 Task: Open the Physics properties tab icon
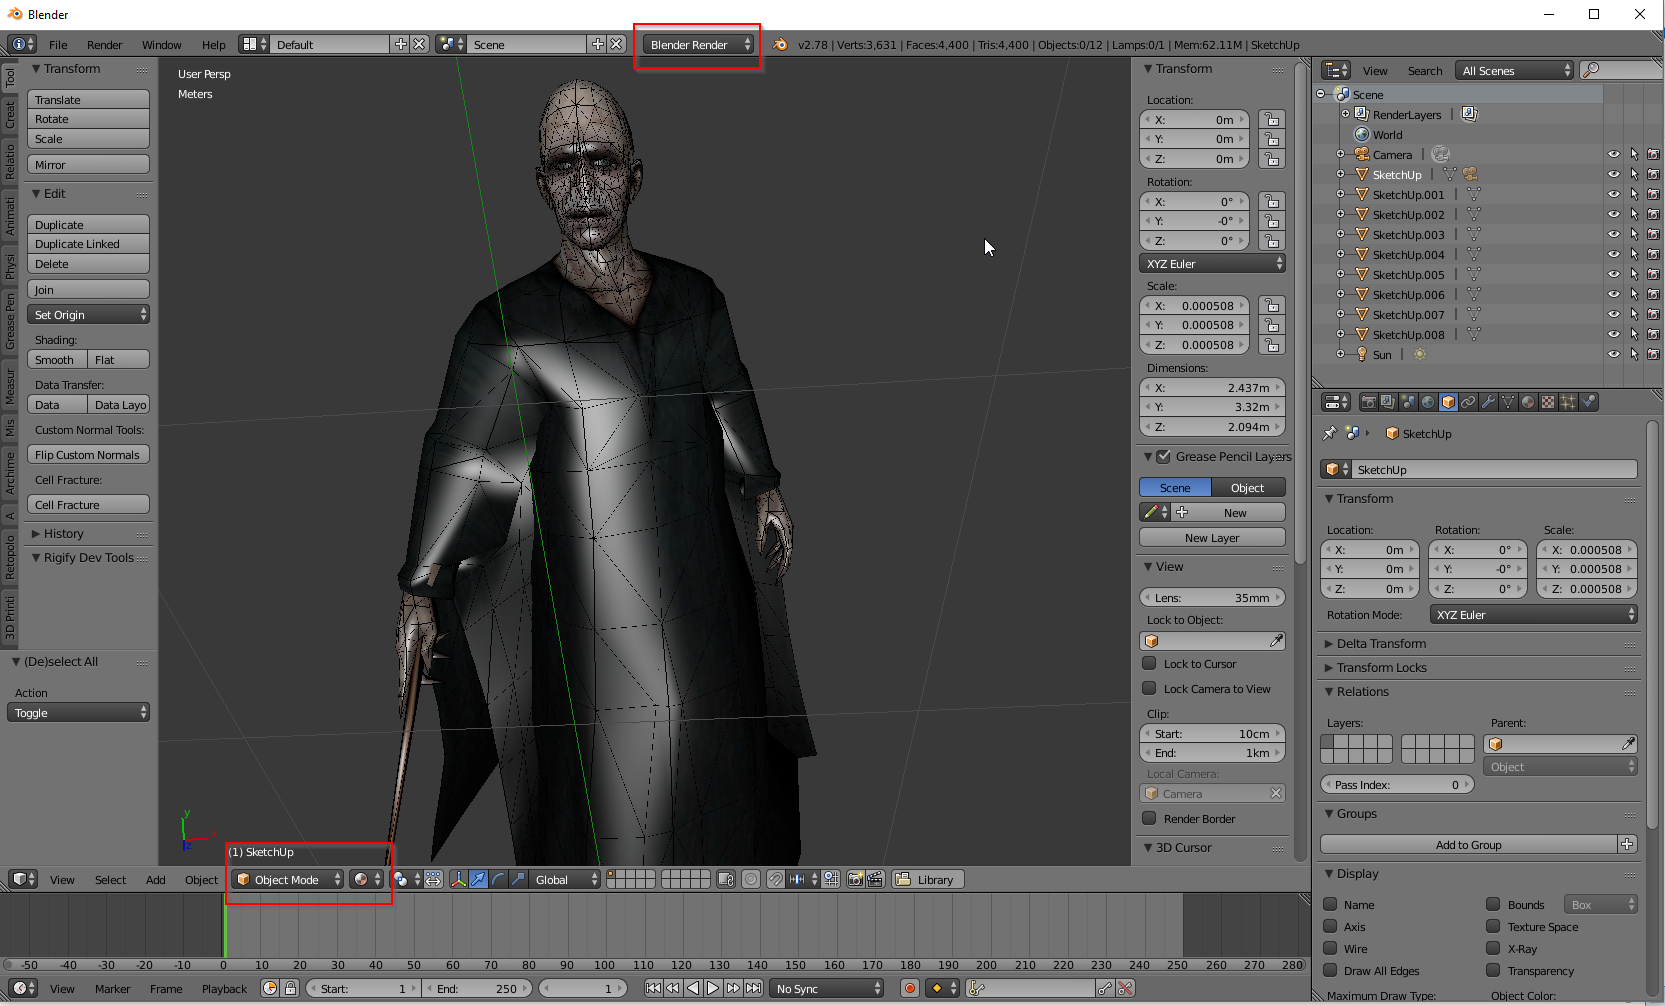coord(1588,402)
